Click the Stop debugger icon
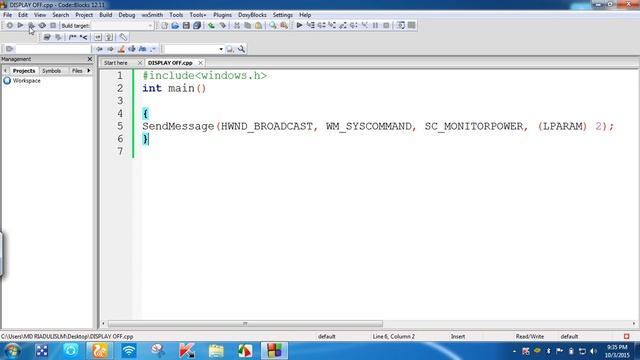This screenshot has width=640, height=360. click(x=386, y=25)
